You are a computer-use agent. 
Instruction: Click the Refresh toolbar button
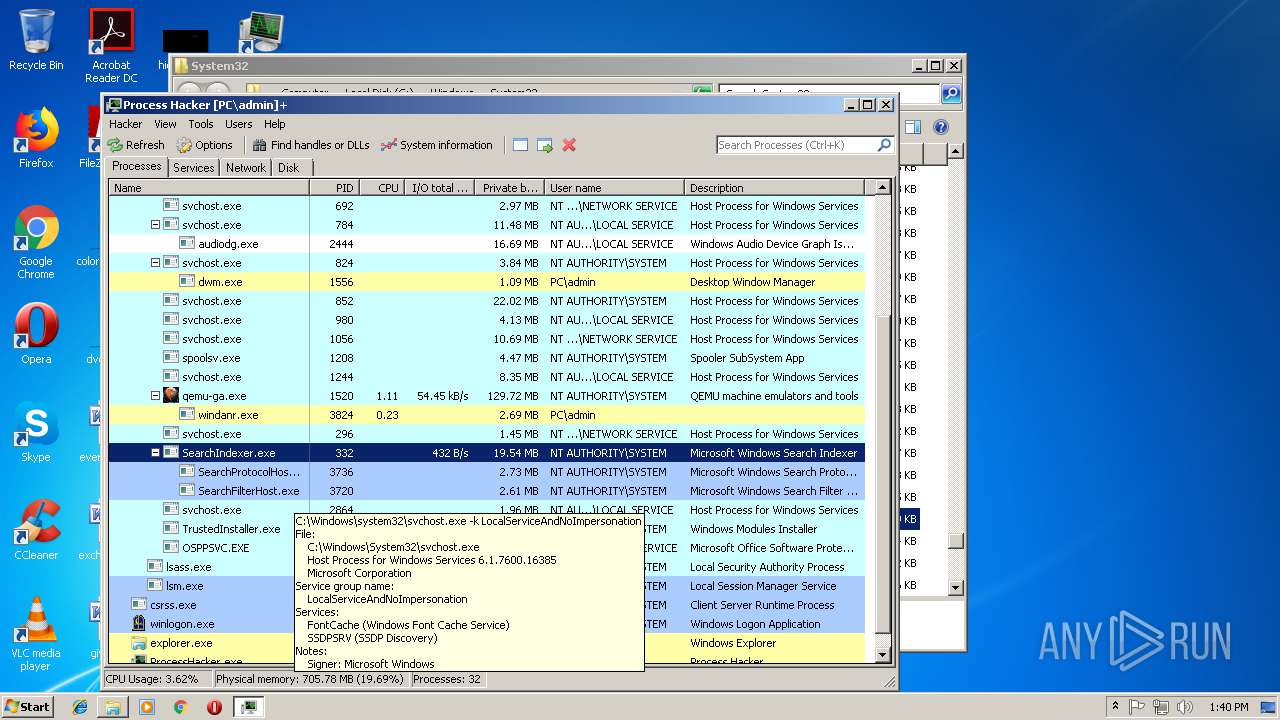136,145
